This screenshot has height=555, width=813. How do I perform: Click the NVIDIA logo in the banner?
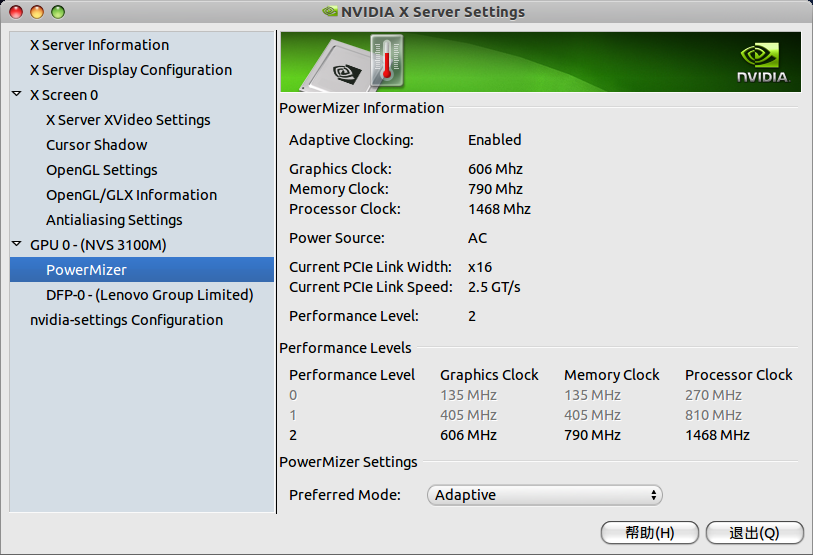coord(763,64)
